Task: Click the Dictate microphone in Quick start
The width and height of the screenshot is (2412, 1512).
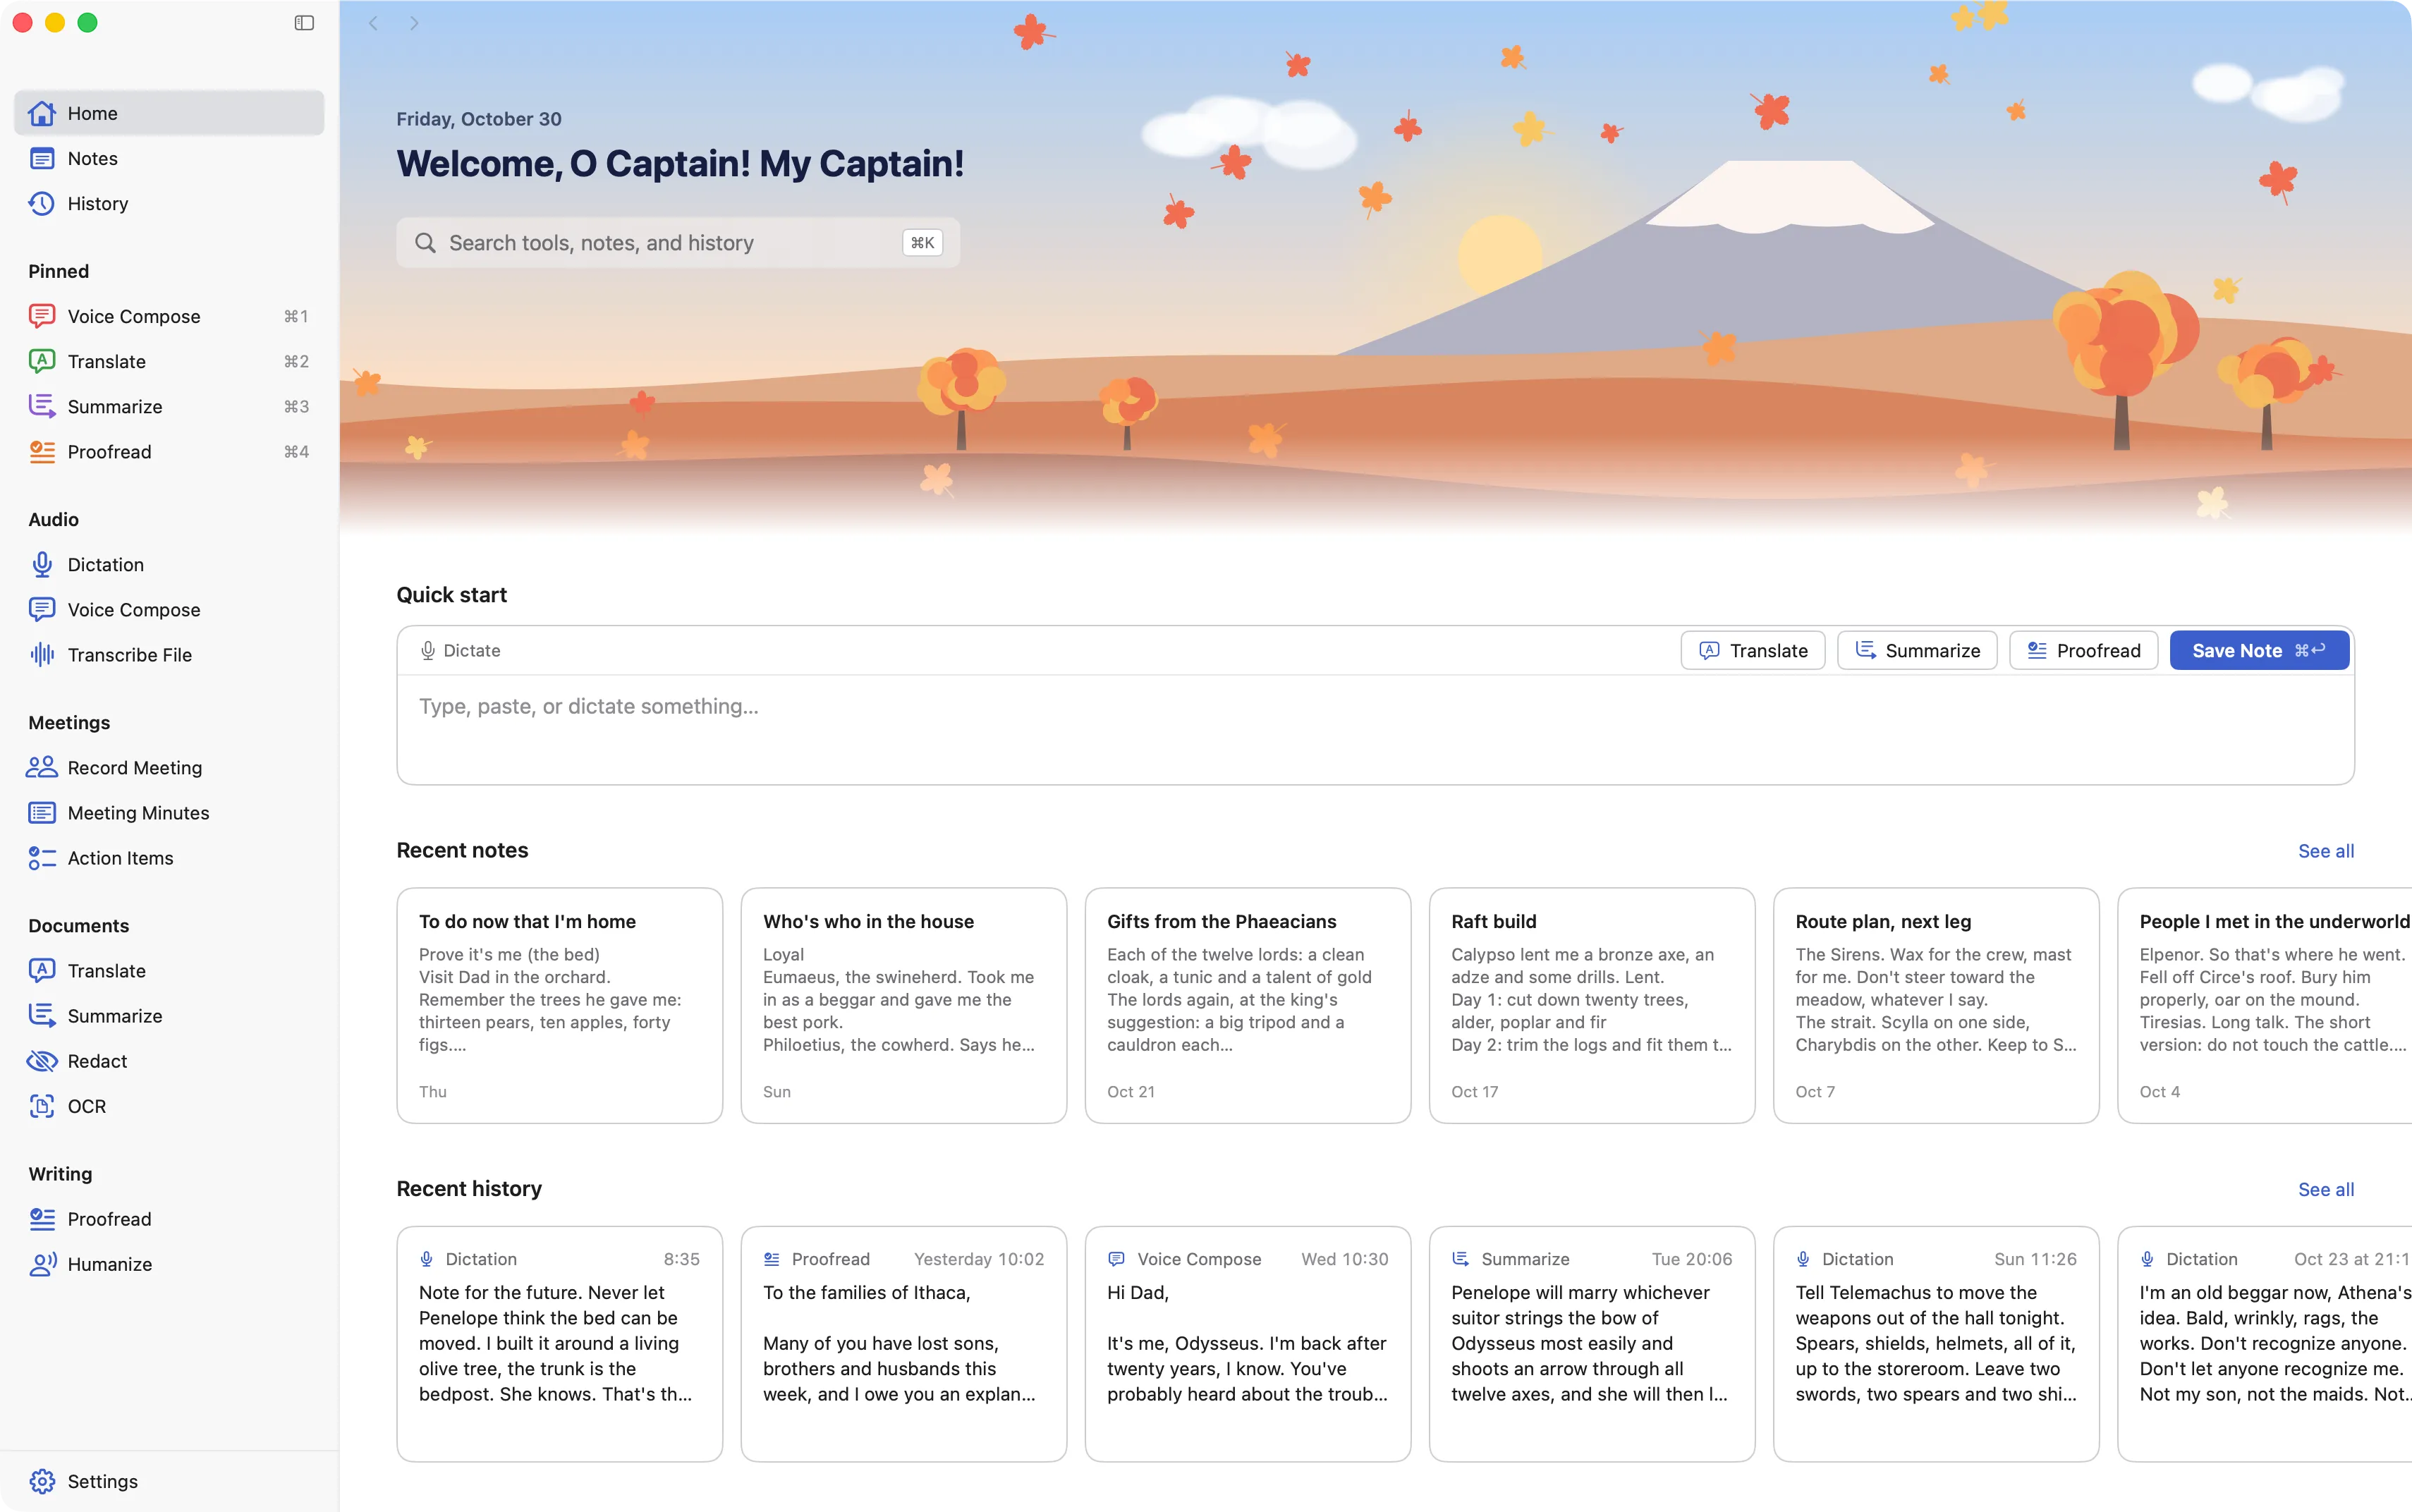Action: 460,650
